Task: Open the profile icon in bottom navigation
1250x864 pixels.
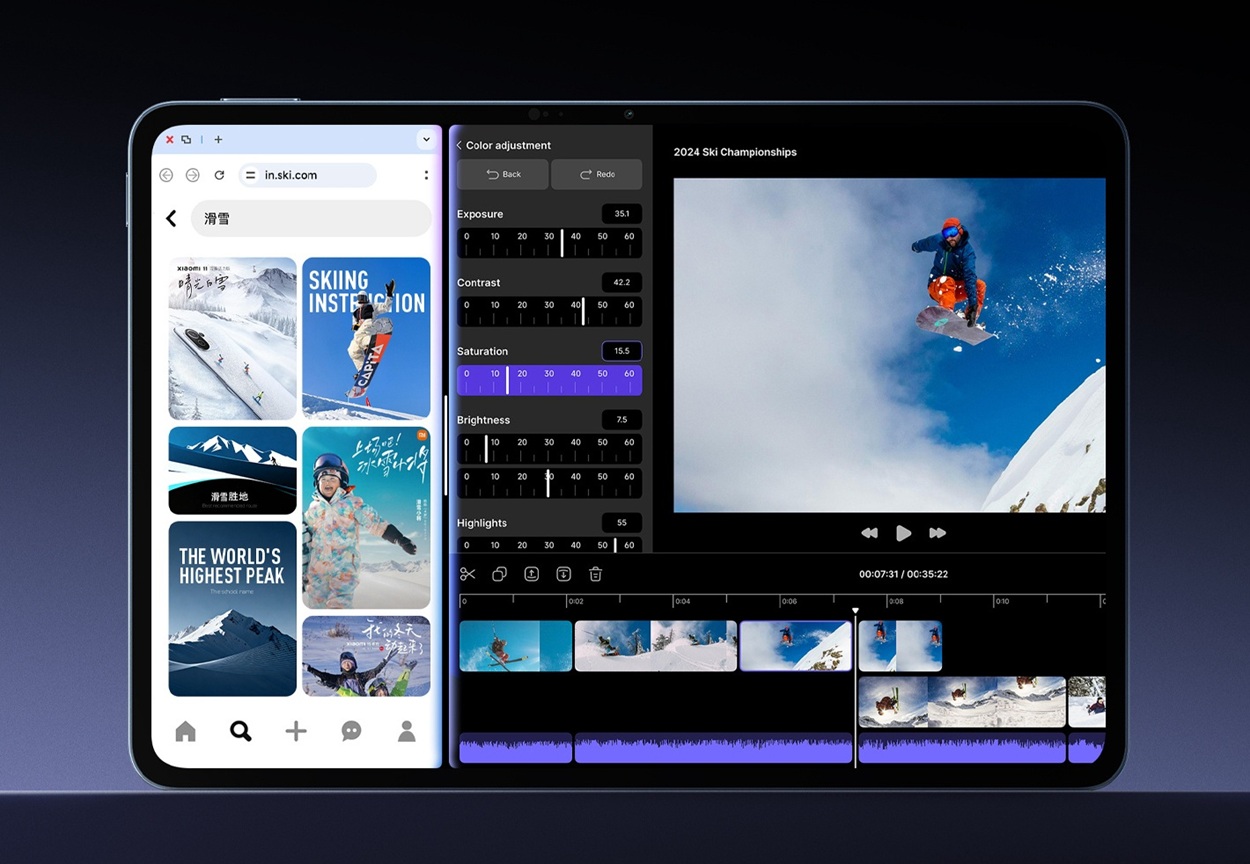Action: [x=406, y=731]
